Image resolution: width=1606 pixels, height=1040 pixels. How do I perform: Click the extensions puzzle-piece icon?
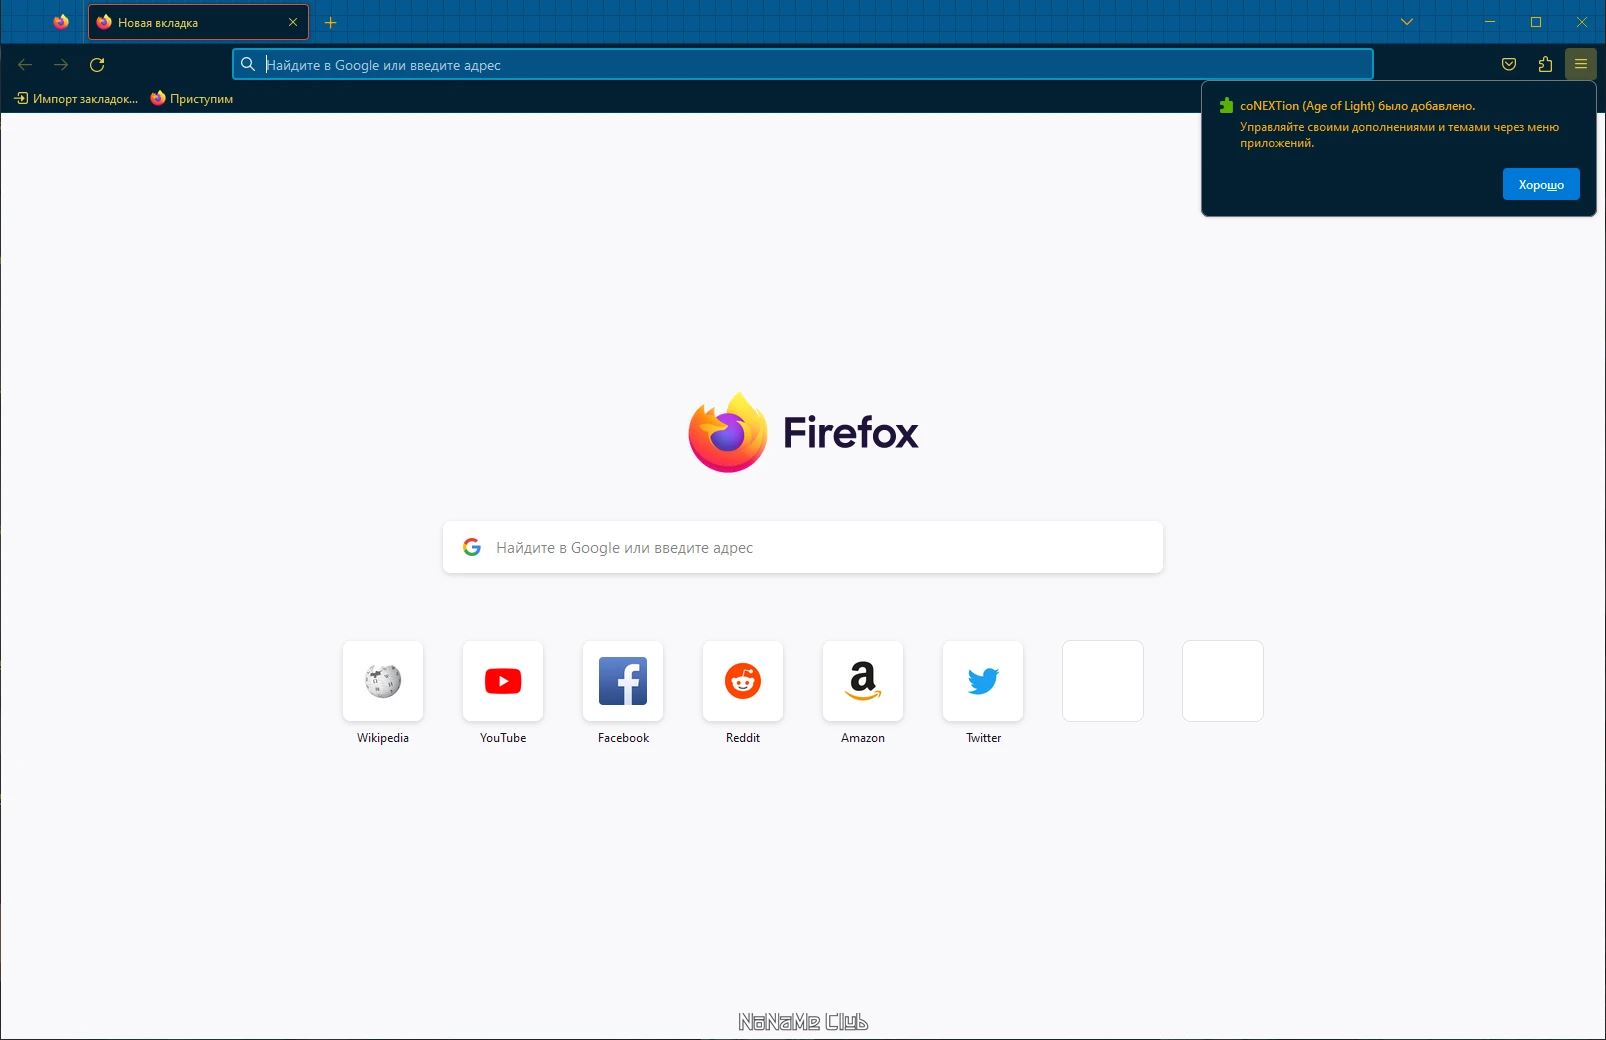[x=1545, y=64]
